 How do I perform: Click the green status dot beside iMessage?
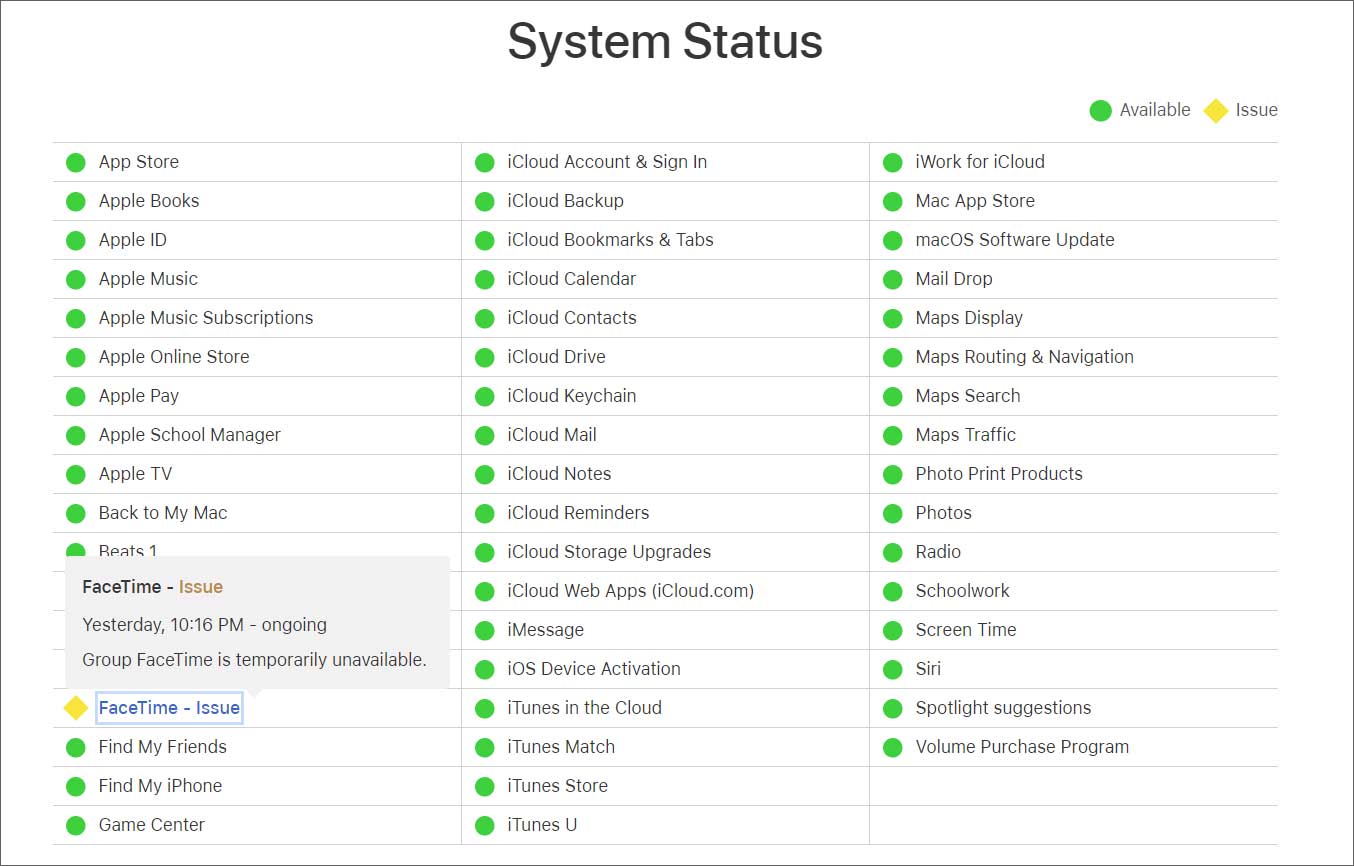pos(485,630)
